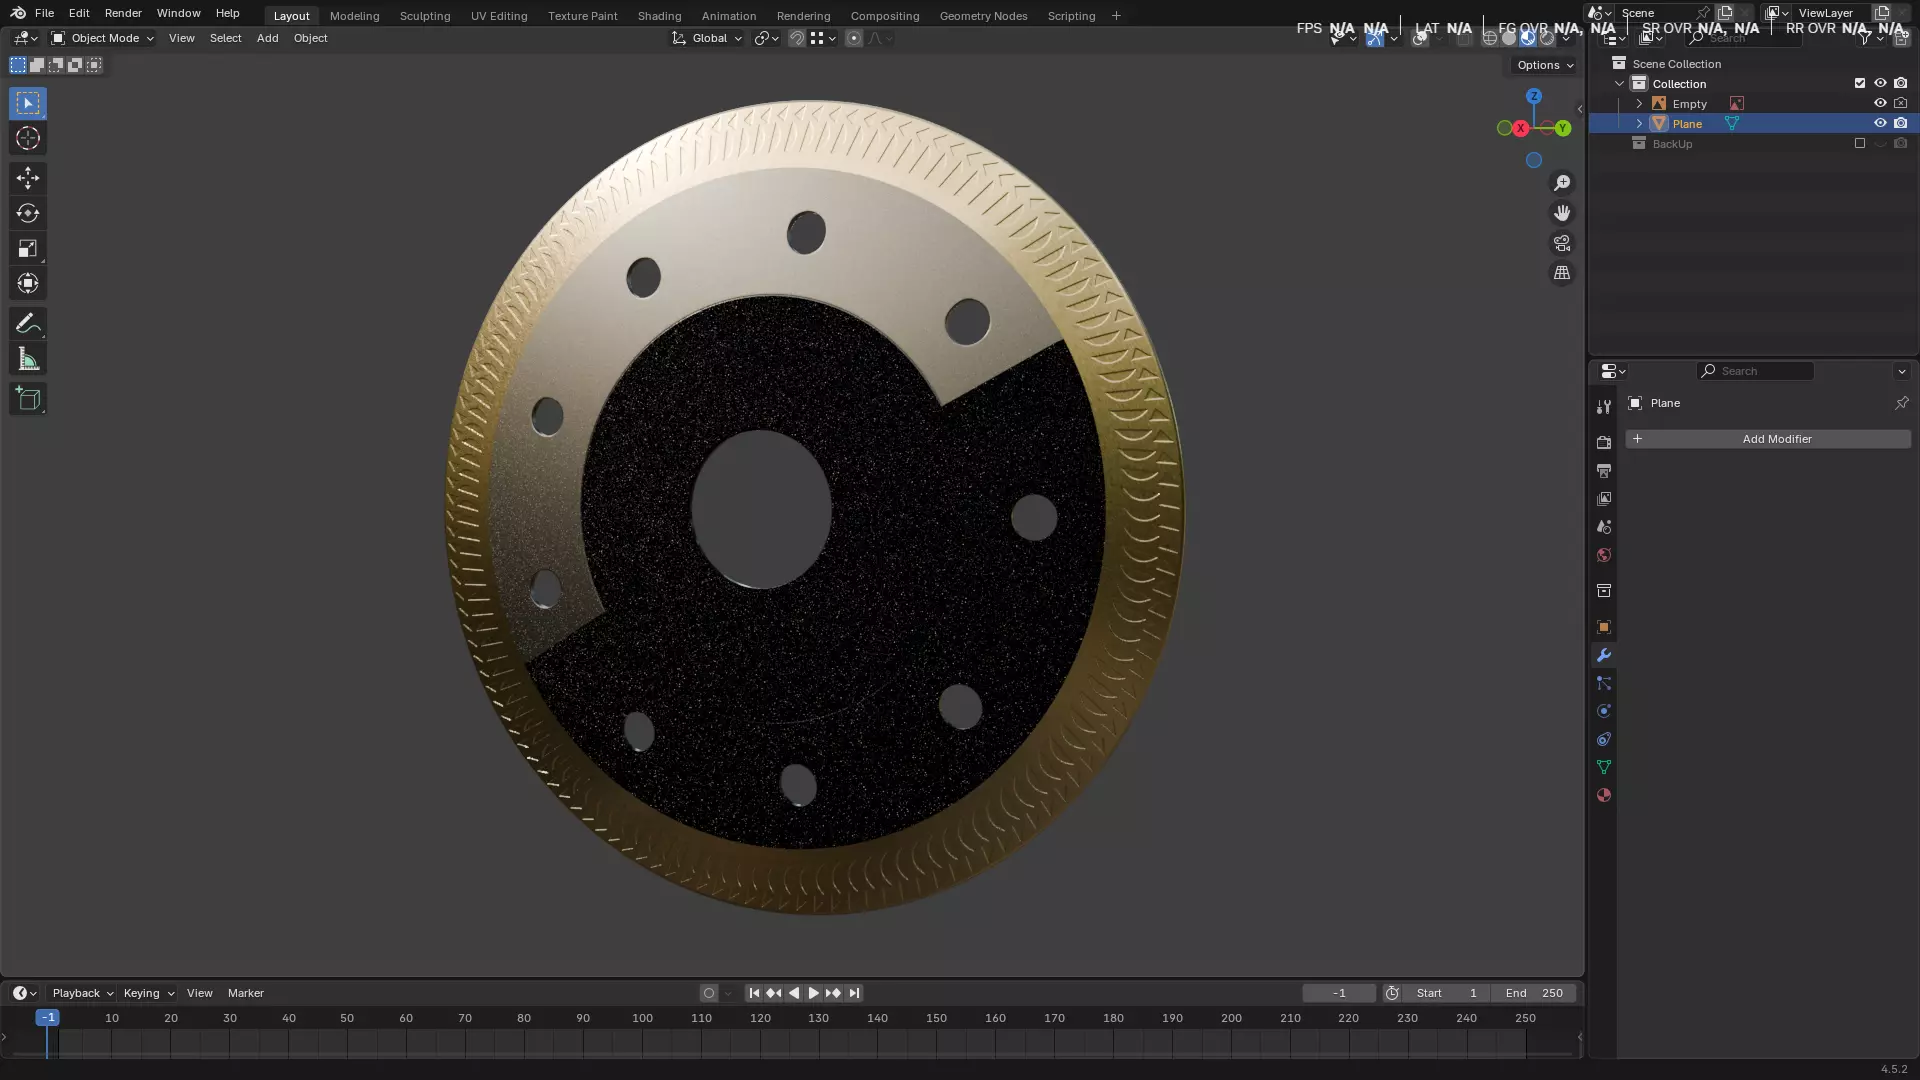Open the viewport Options dropdown

click(x=1545, y=65)
